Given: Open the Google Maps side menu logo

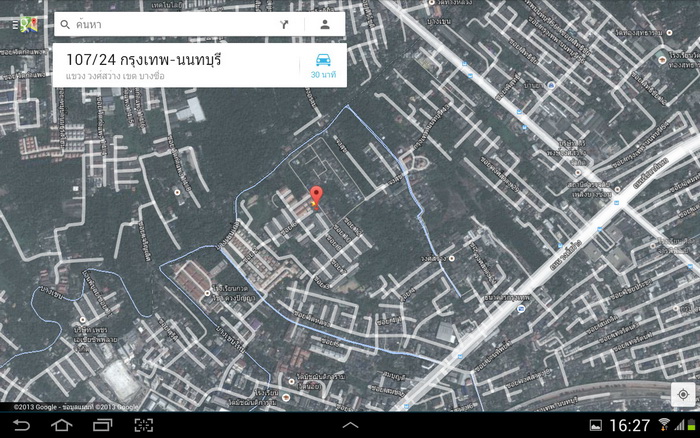Looking at the screenshot, I should (x=26, y=25).
